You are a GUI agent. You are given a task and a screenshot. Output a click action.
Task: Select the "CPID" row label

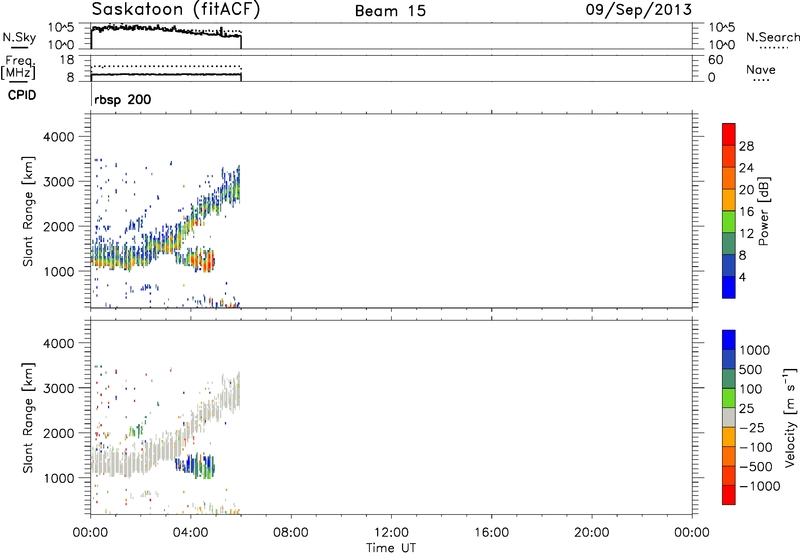tap(22, 95)
